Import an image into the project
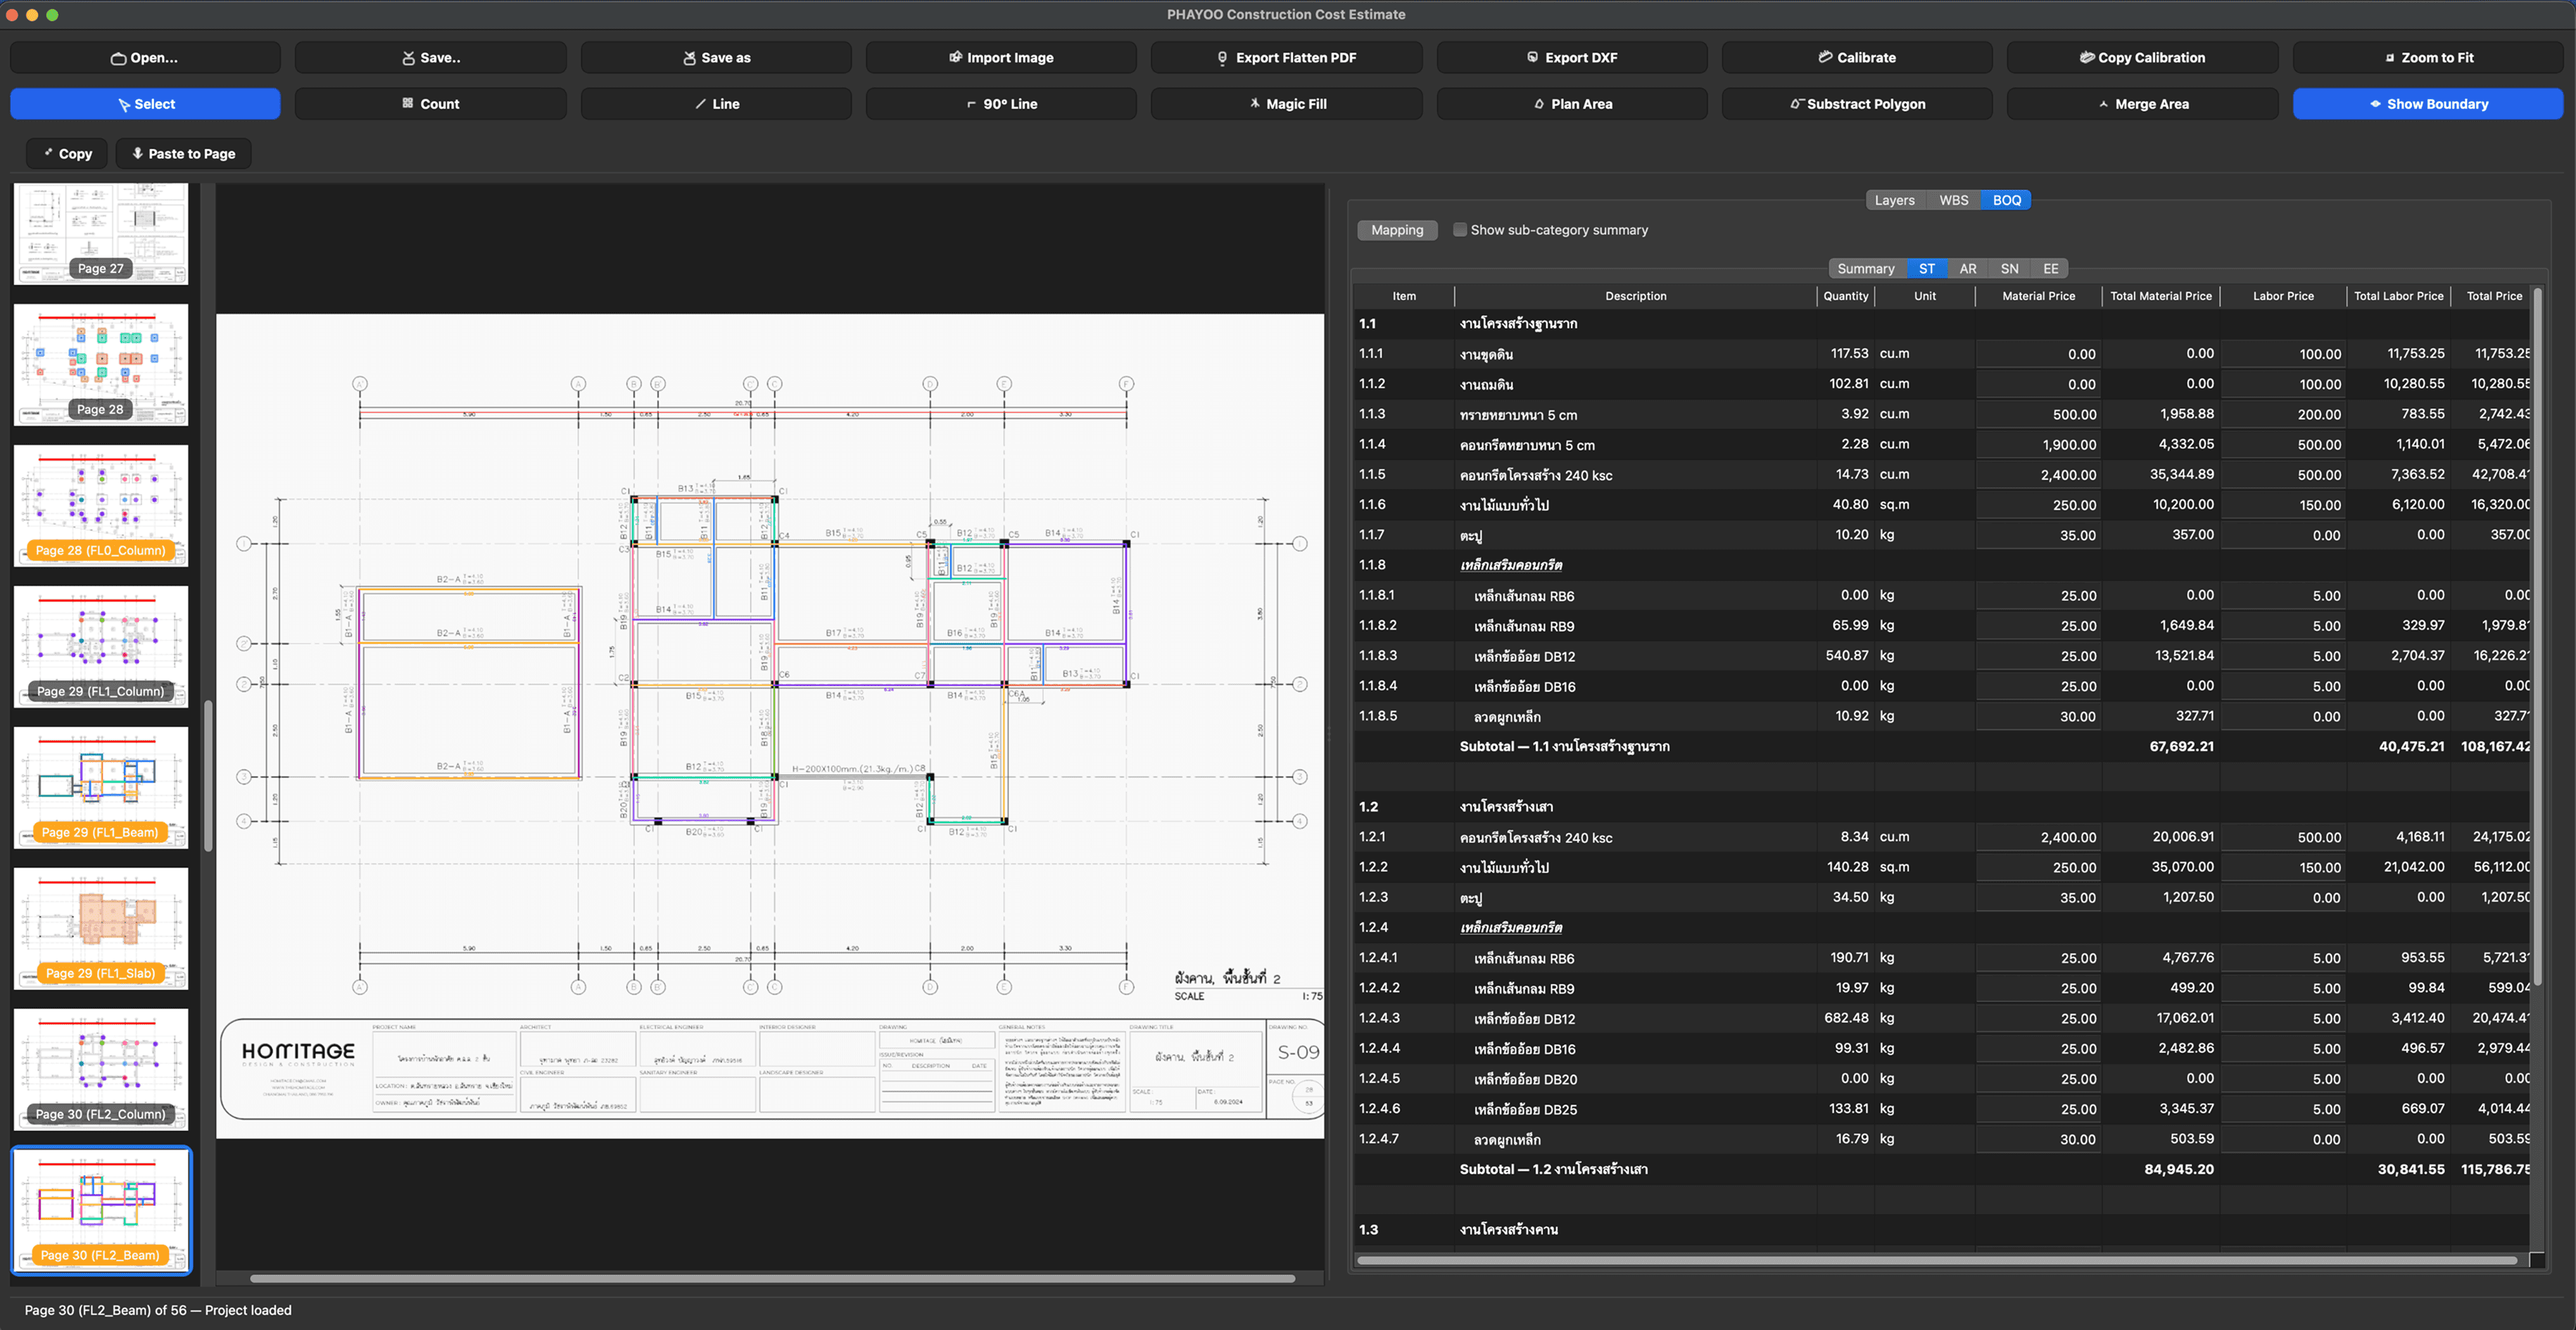2576x1330 pixels. click(1001, 57)
